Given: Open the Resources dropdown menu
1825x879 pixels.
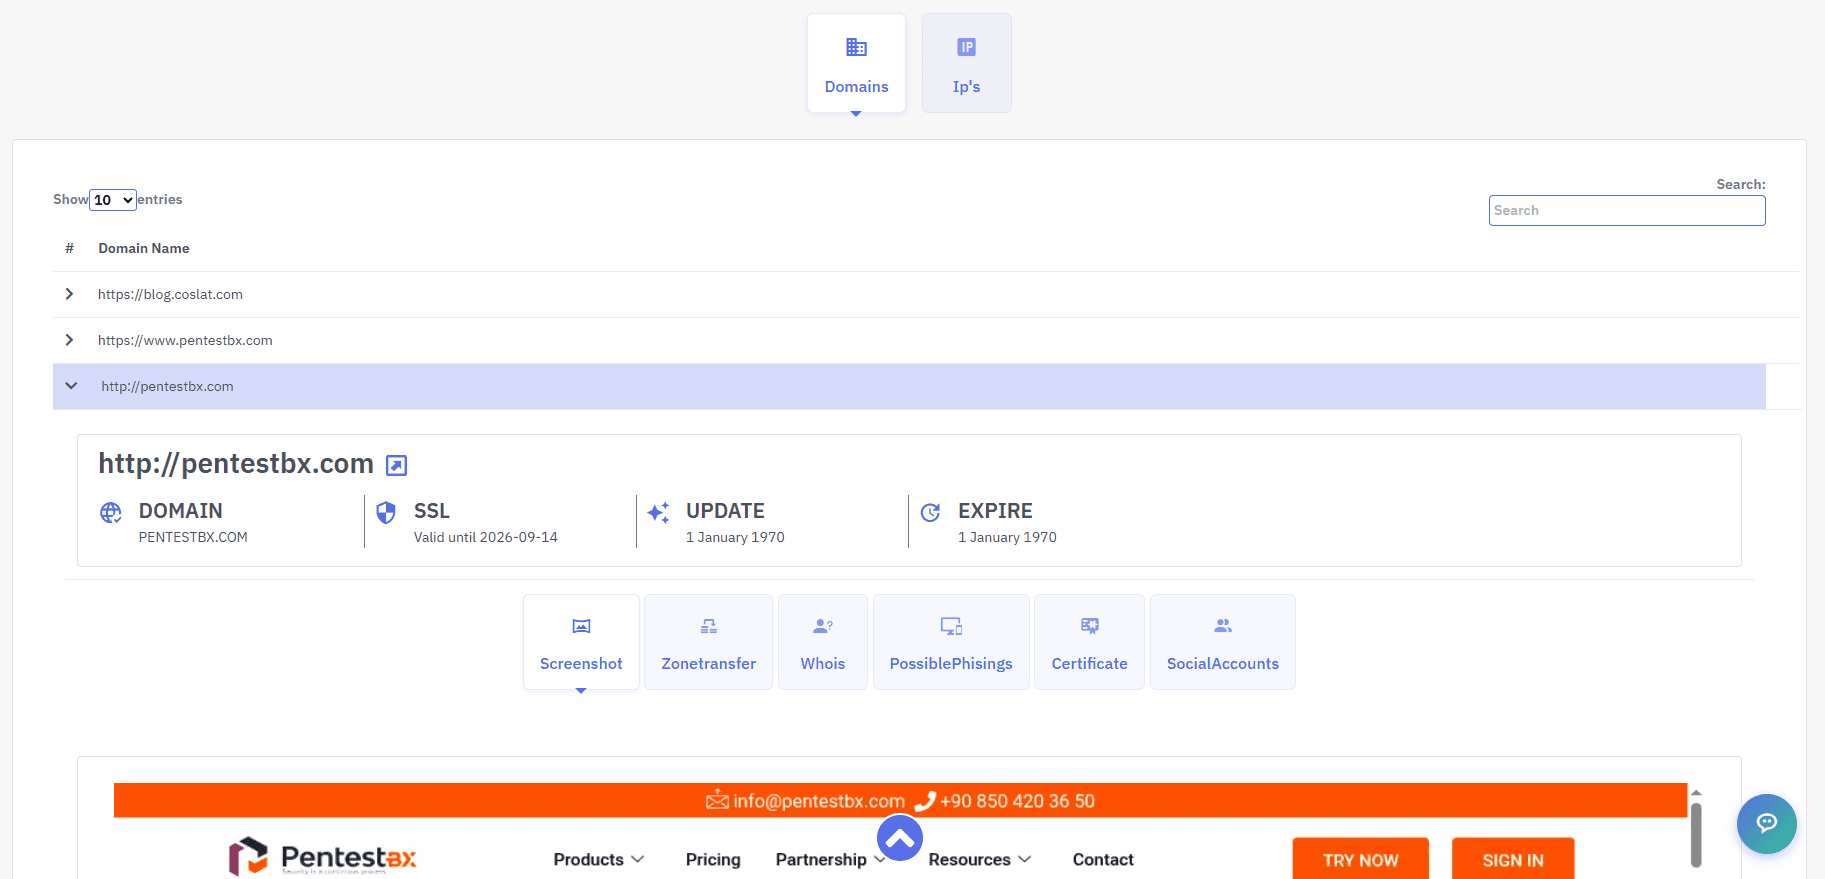Looking at the screenshot, I should click(x=980, y=859).
